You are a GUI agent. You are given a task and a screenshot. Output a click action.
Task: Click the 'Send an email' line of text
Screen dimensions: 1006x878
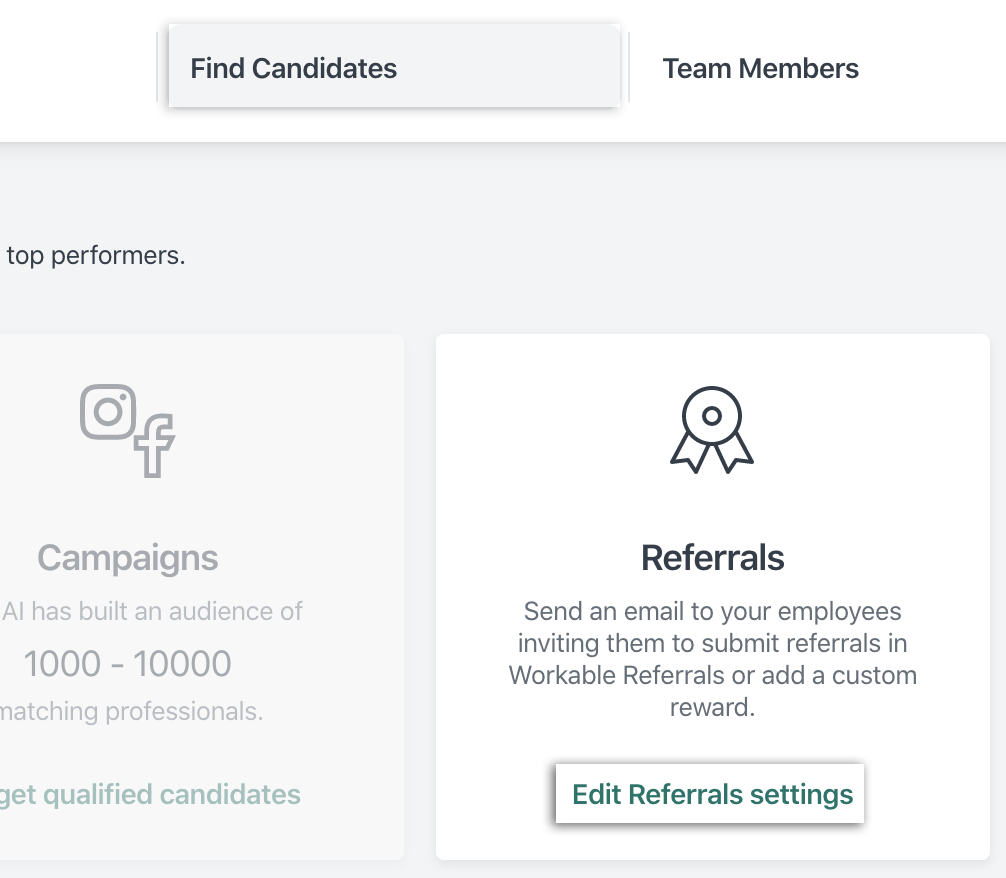tap(712, 611)
